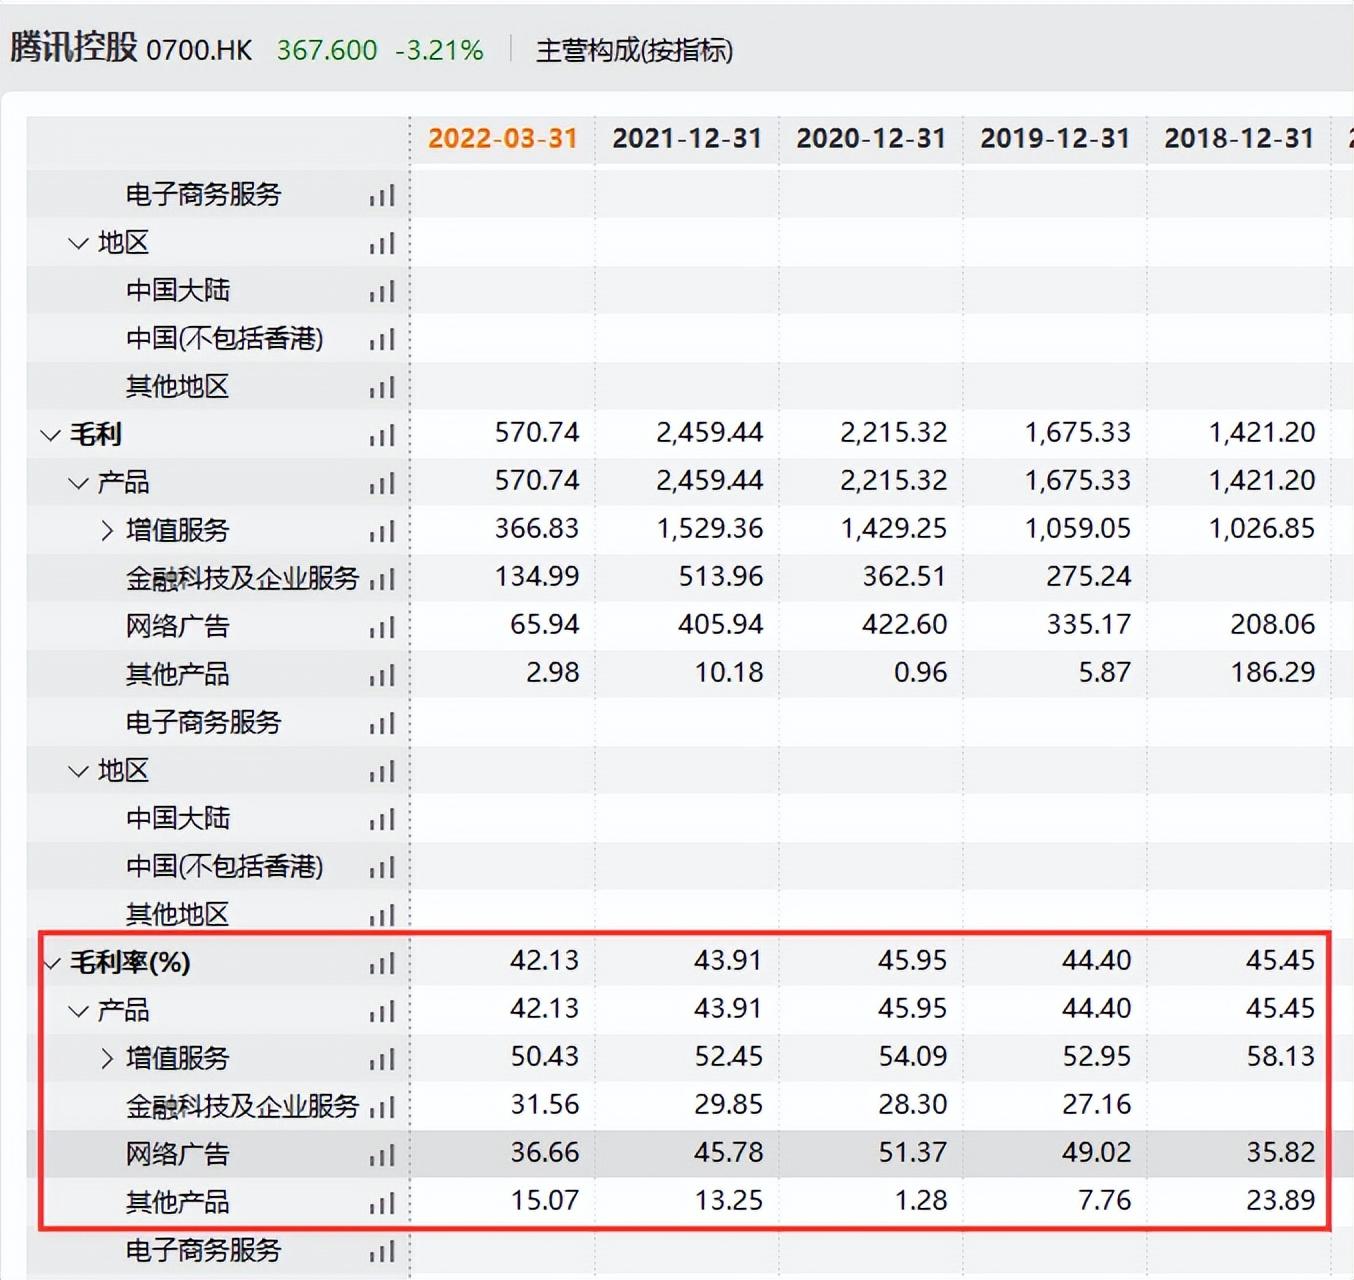
Task: Open chart icon of 地区 row between 毛利 and 毛利率
Action: [382, 771]
